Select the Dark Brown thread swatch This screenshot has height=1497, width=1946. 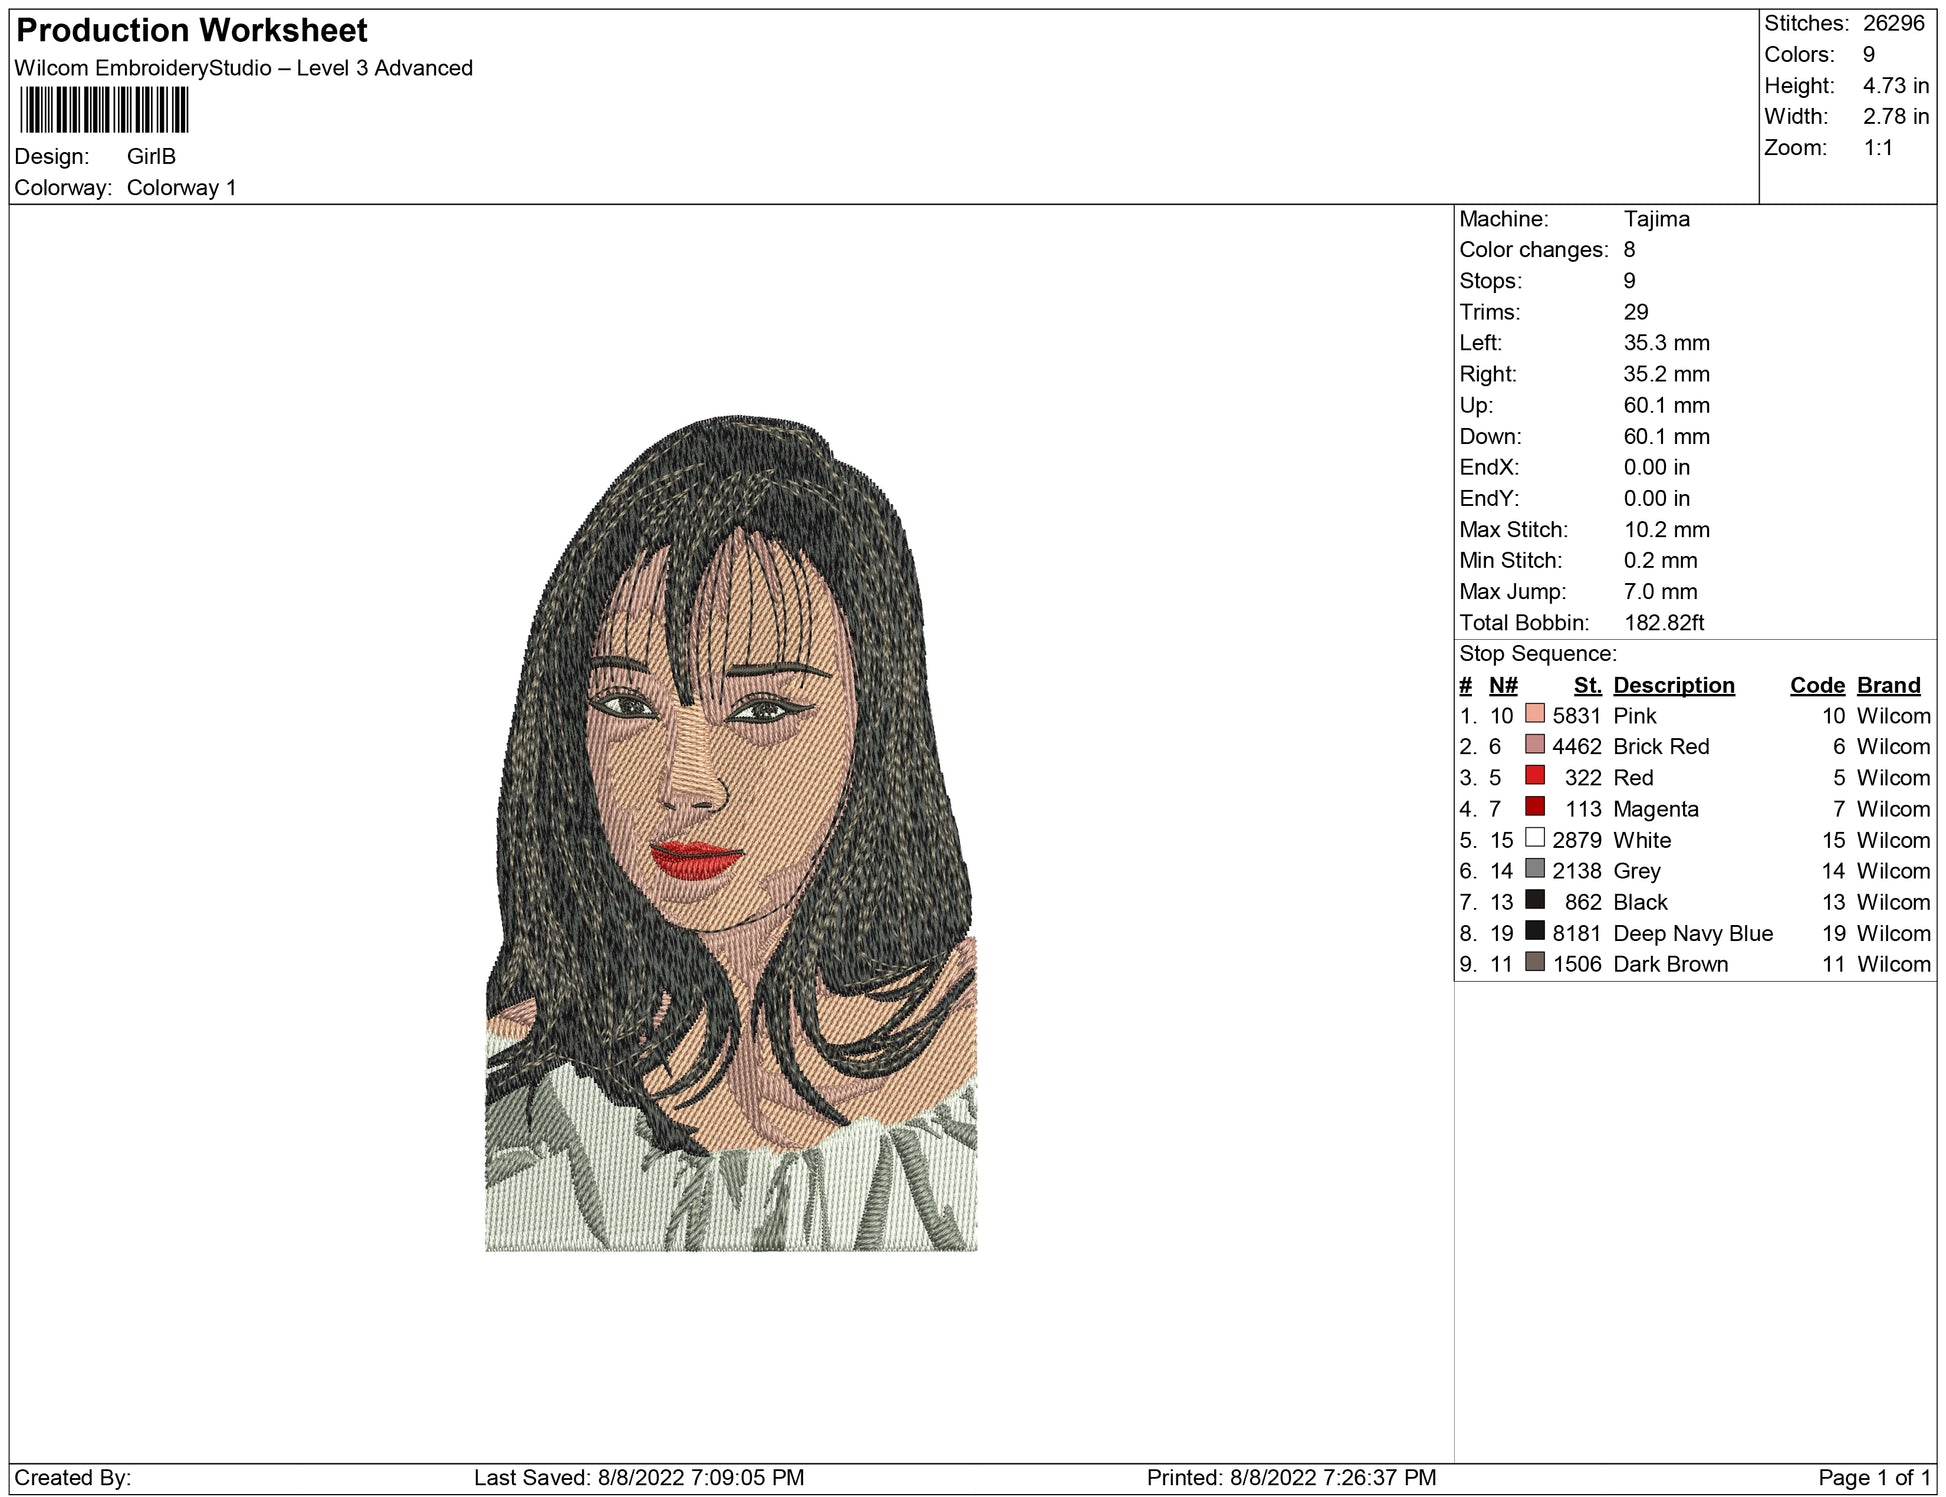coord(1534,962)
